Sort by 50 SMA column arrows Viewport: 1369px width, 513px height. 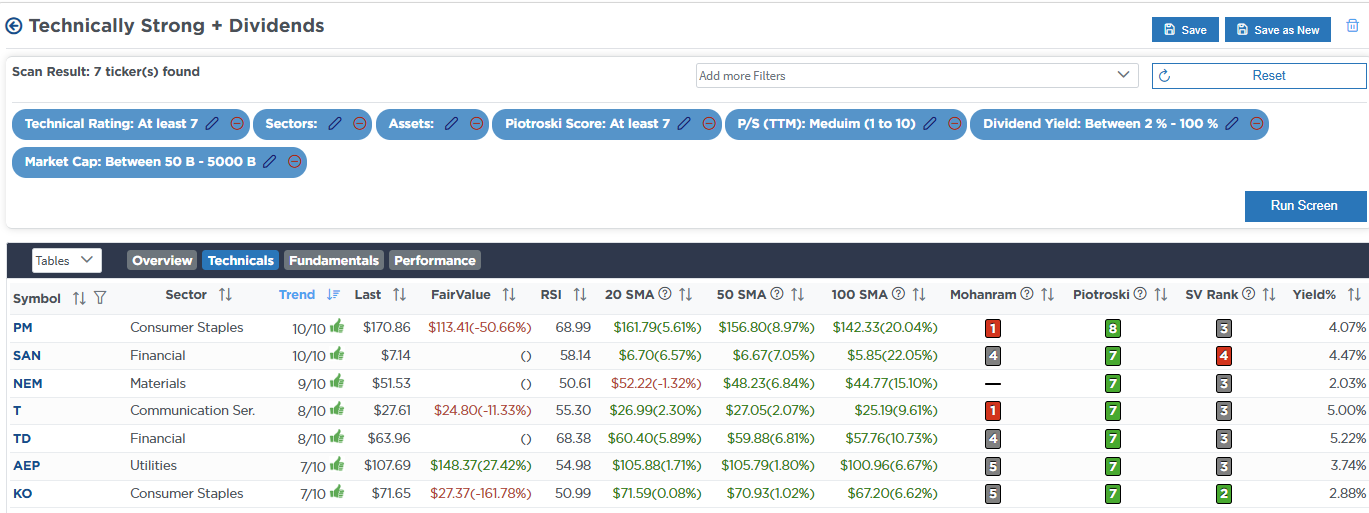pos(797,294)
